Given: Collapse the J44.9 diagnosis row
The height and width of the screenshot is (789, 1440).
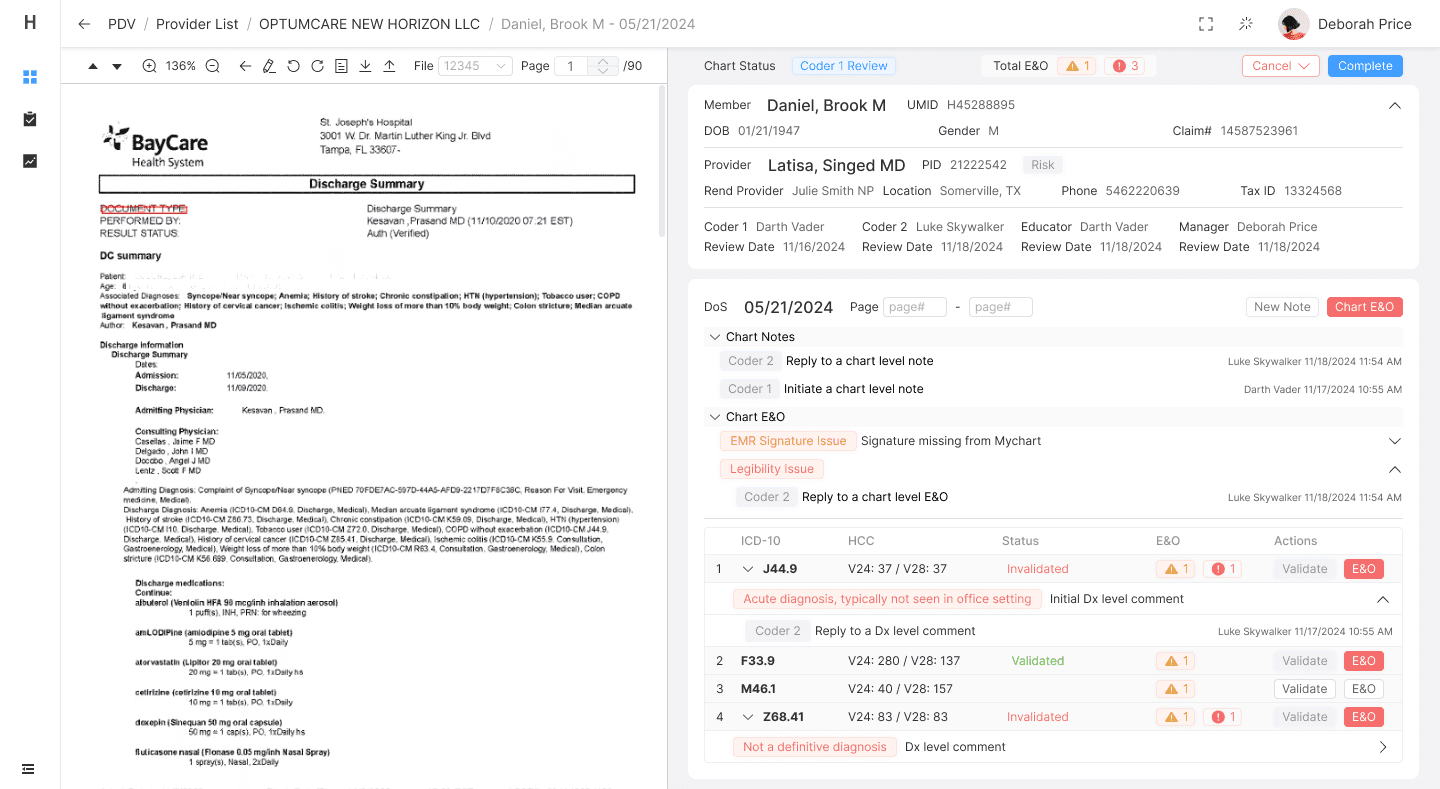Looking at the screenshot, I should [747, 569].
